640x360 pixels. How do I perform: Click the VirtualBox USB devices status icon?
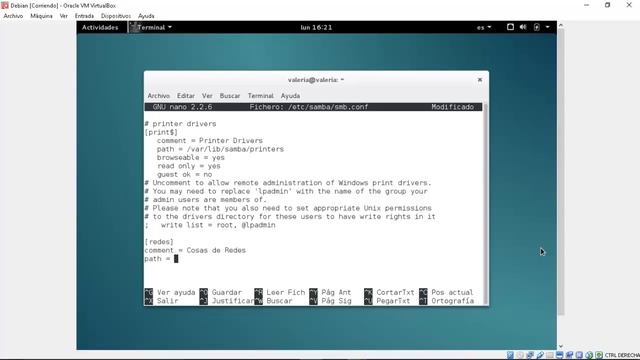(x=540, y=355)
